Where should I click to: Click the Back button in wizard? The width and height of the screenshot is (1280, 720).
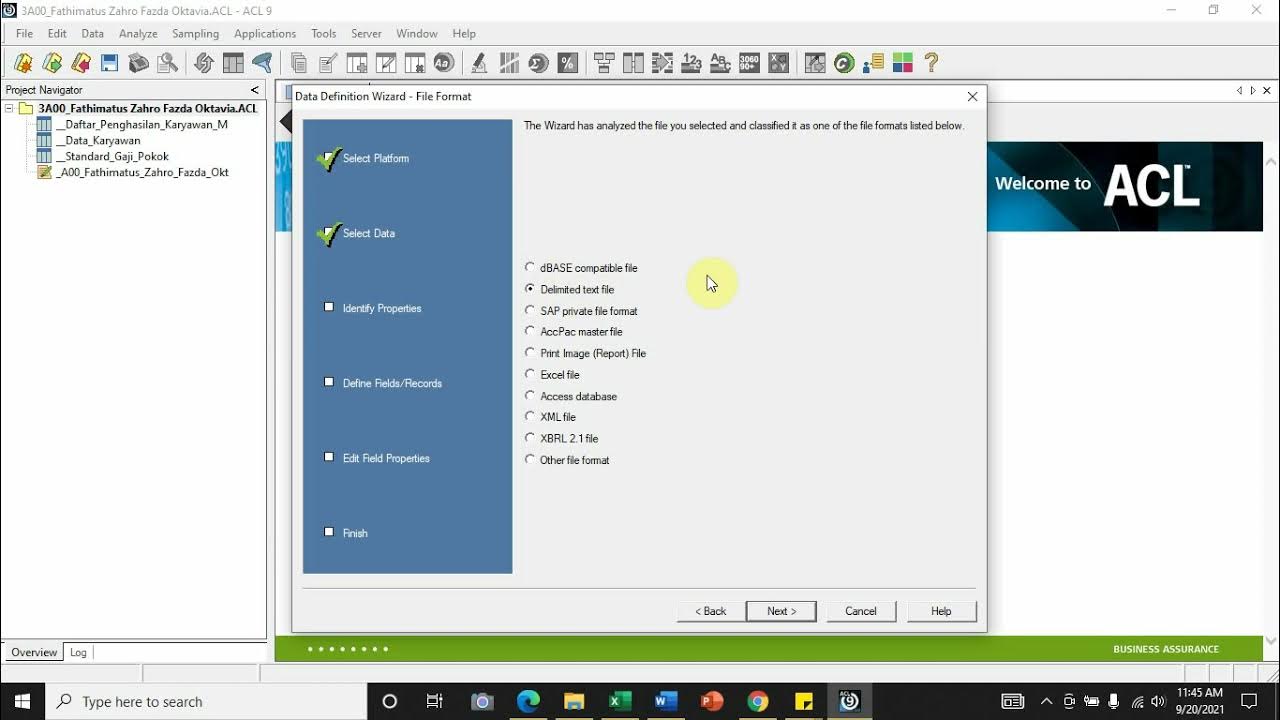click(x=711, y=611)
